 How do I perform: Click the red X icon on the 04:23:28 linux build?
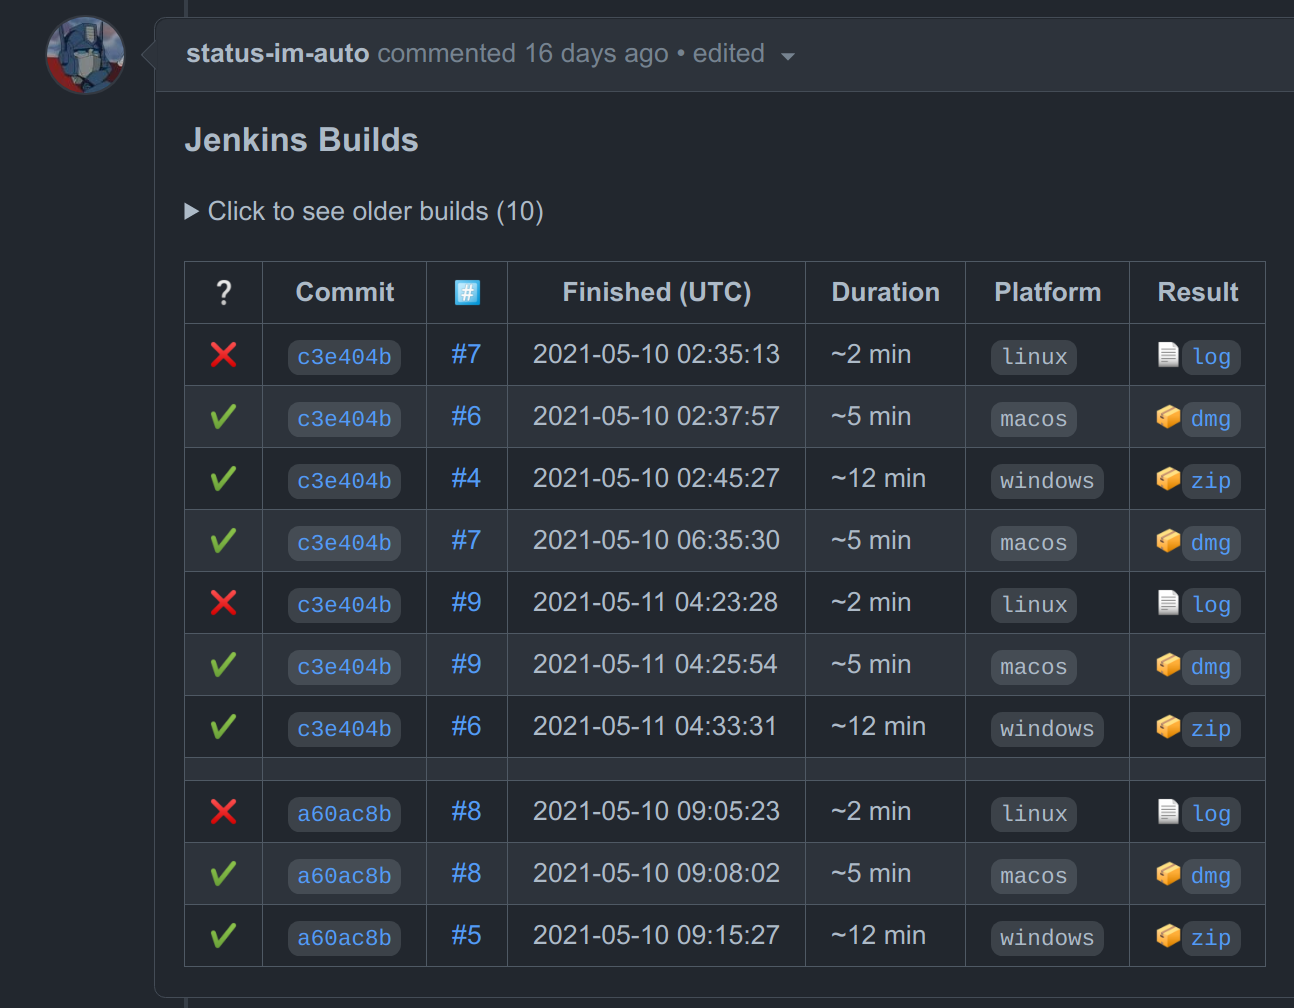pos(222,602)
